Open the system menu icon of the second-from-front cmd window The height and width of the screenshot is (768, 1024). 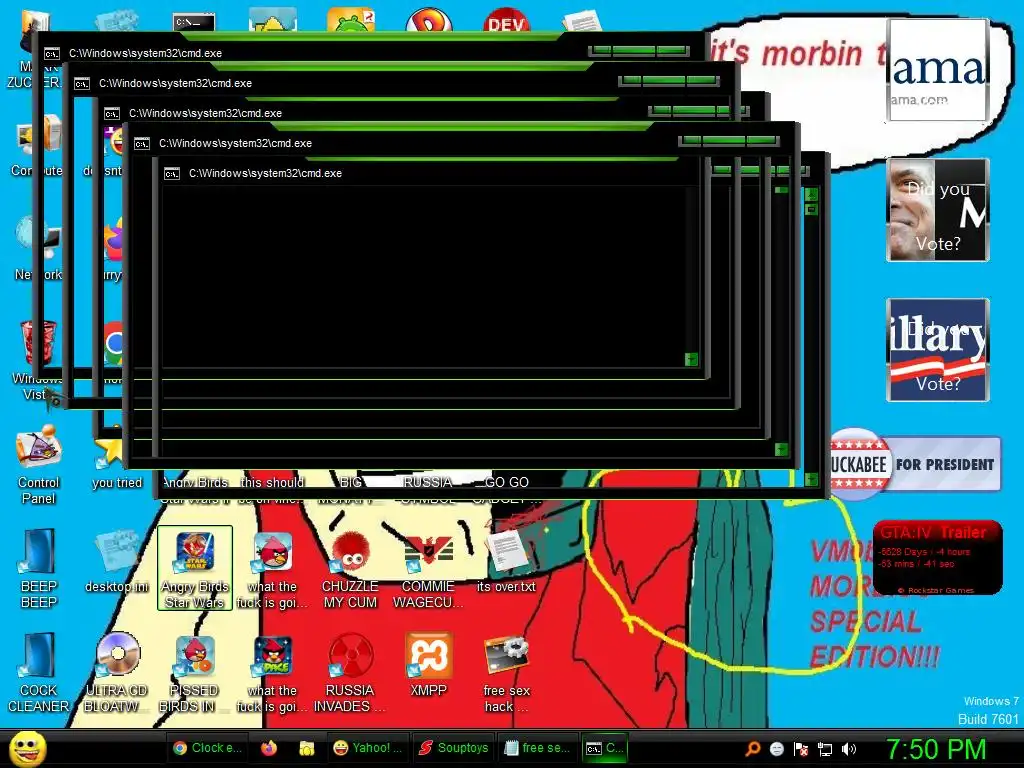tap(142, 144)
